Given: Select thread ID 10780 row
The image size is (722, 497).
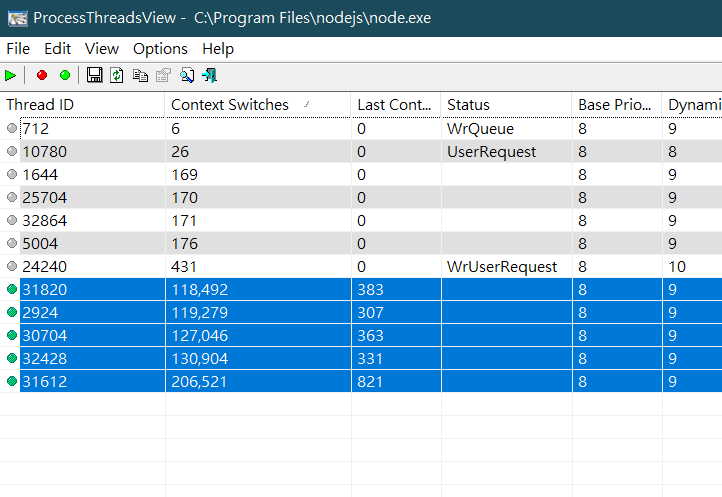Looking at the screenshot, I should pos(361,152).
